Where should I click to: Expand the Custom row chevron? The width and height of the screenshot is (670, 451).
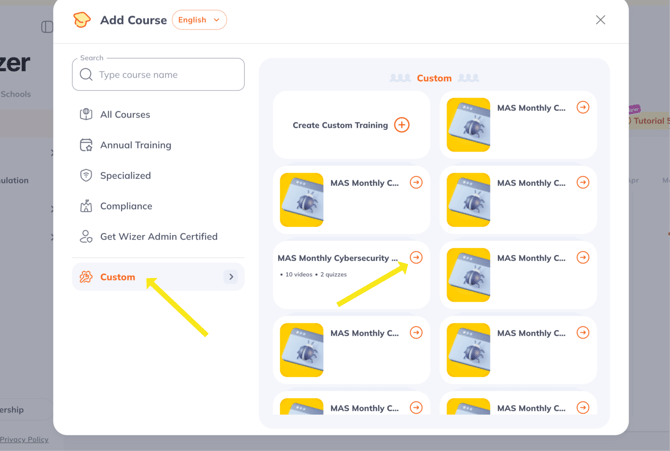231,277
